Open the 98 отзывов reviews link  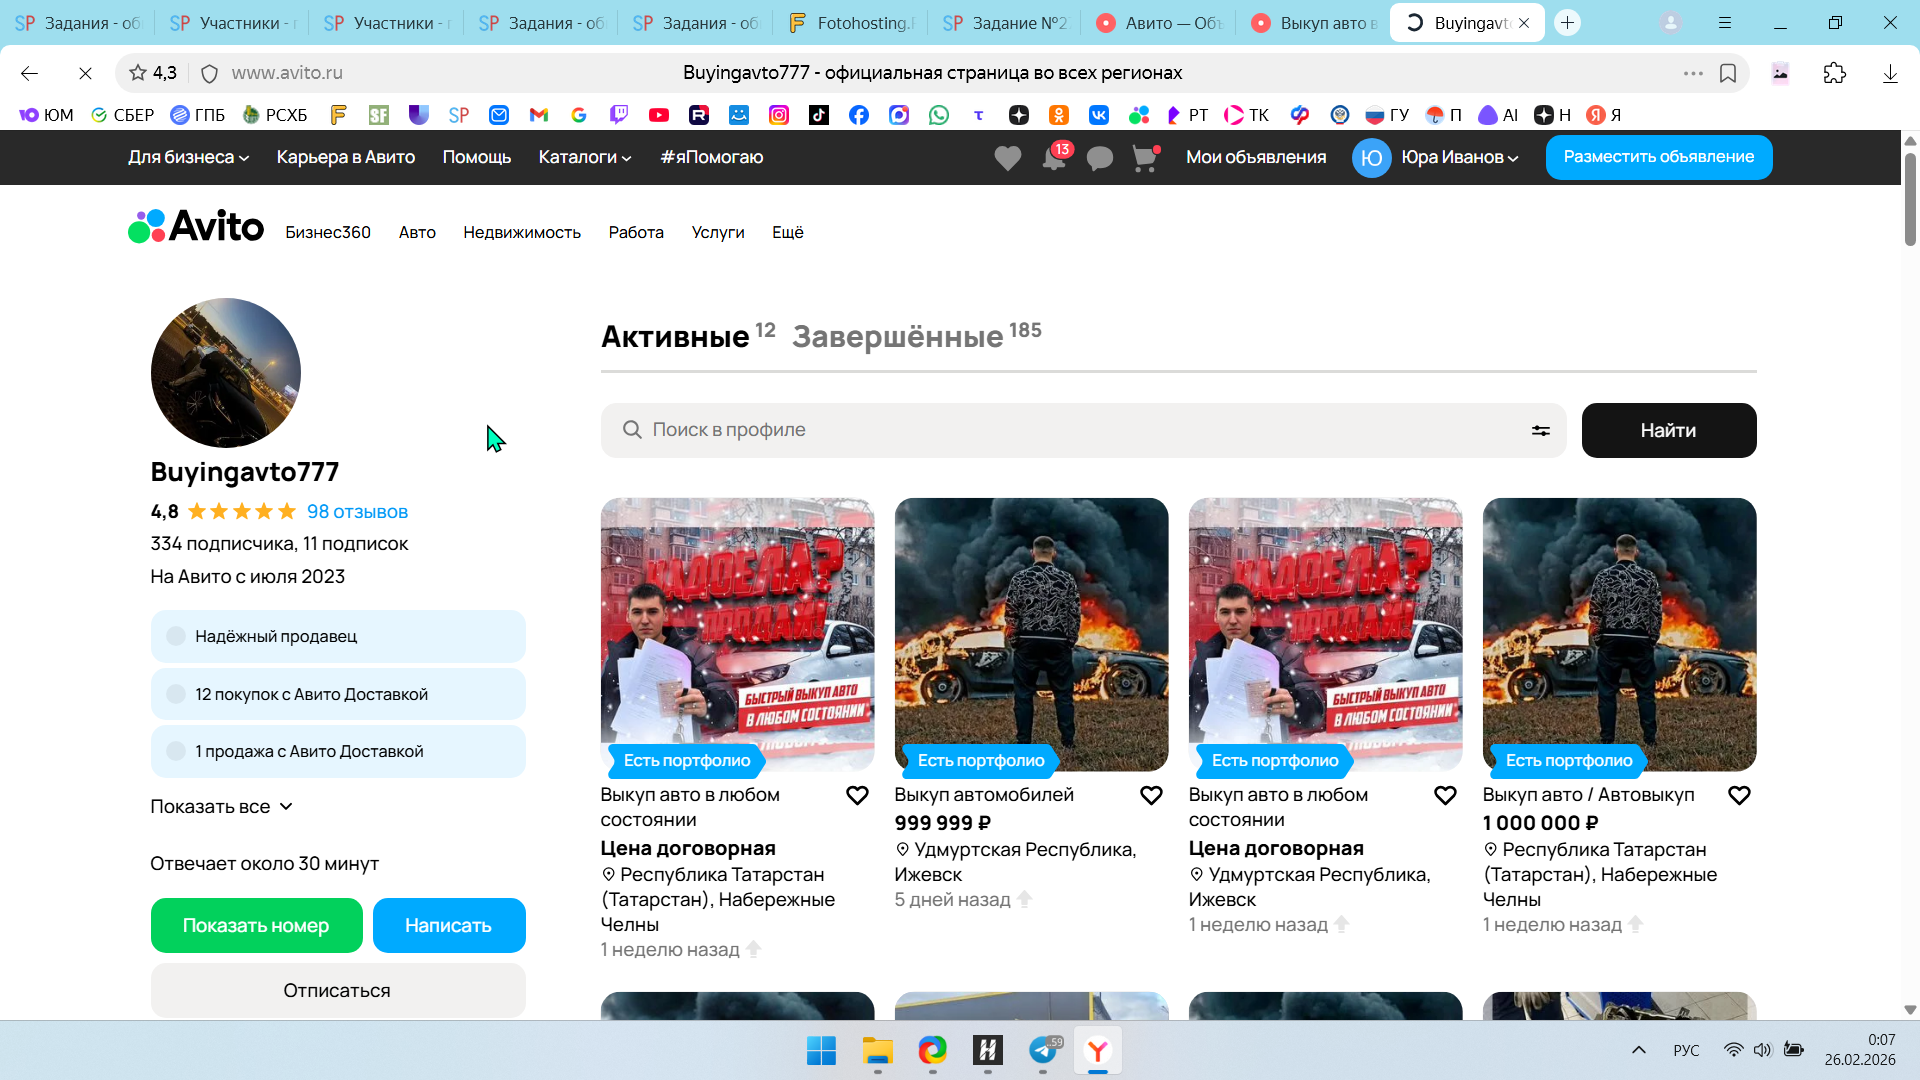click(357, 511)
